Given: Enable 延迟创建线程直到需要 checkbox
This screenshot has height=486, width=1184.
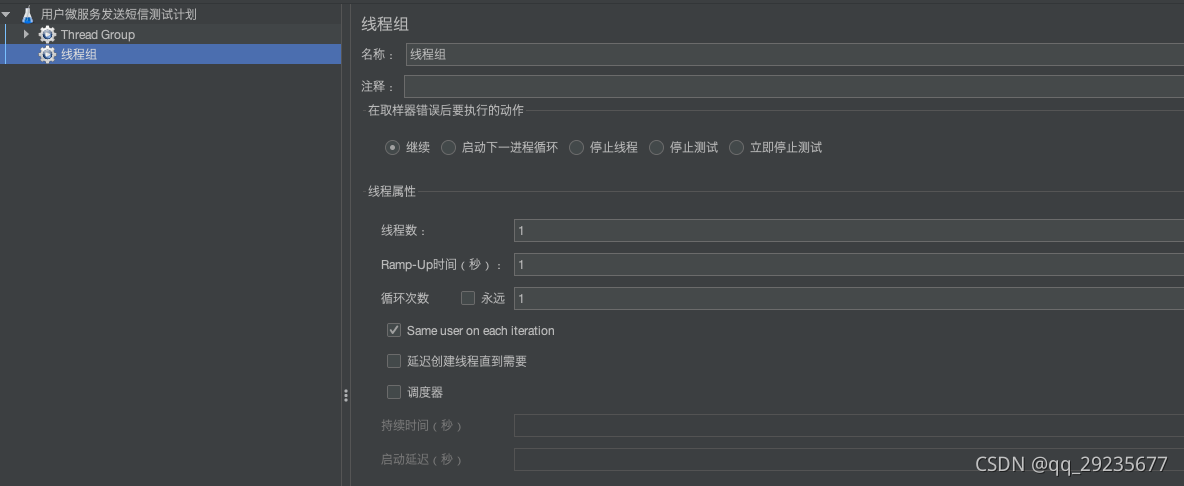Looking at the screenshot, I should click(x=394, y=361).
